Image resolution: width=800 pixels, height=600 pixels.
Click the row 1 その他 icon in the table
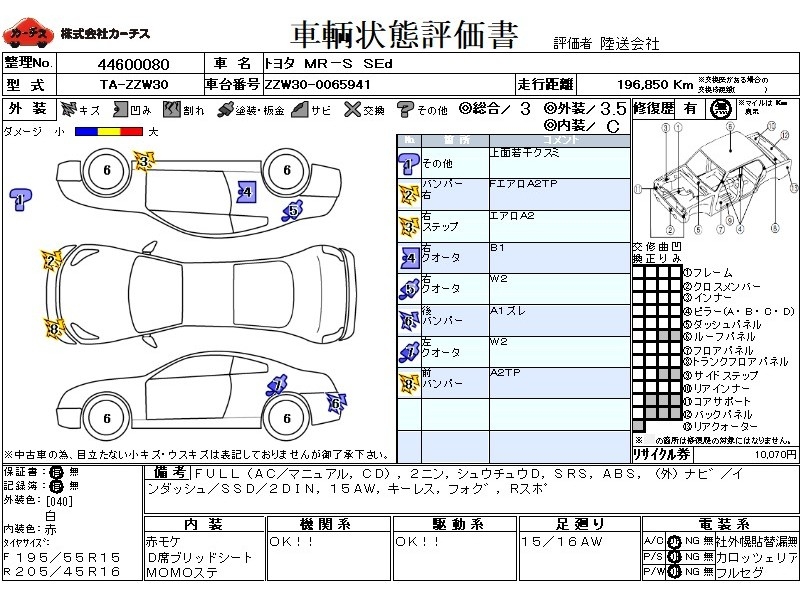[409, 164]
